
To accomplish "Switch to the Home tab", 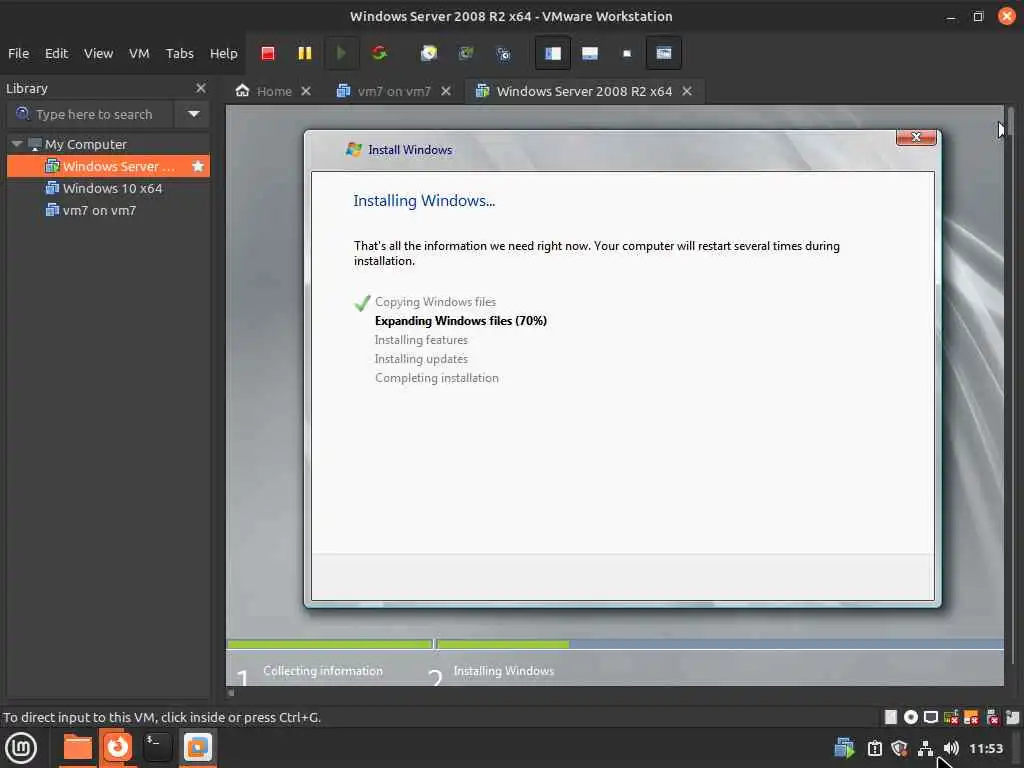I will click(x=264, y=91).
